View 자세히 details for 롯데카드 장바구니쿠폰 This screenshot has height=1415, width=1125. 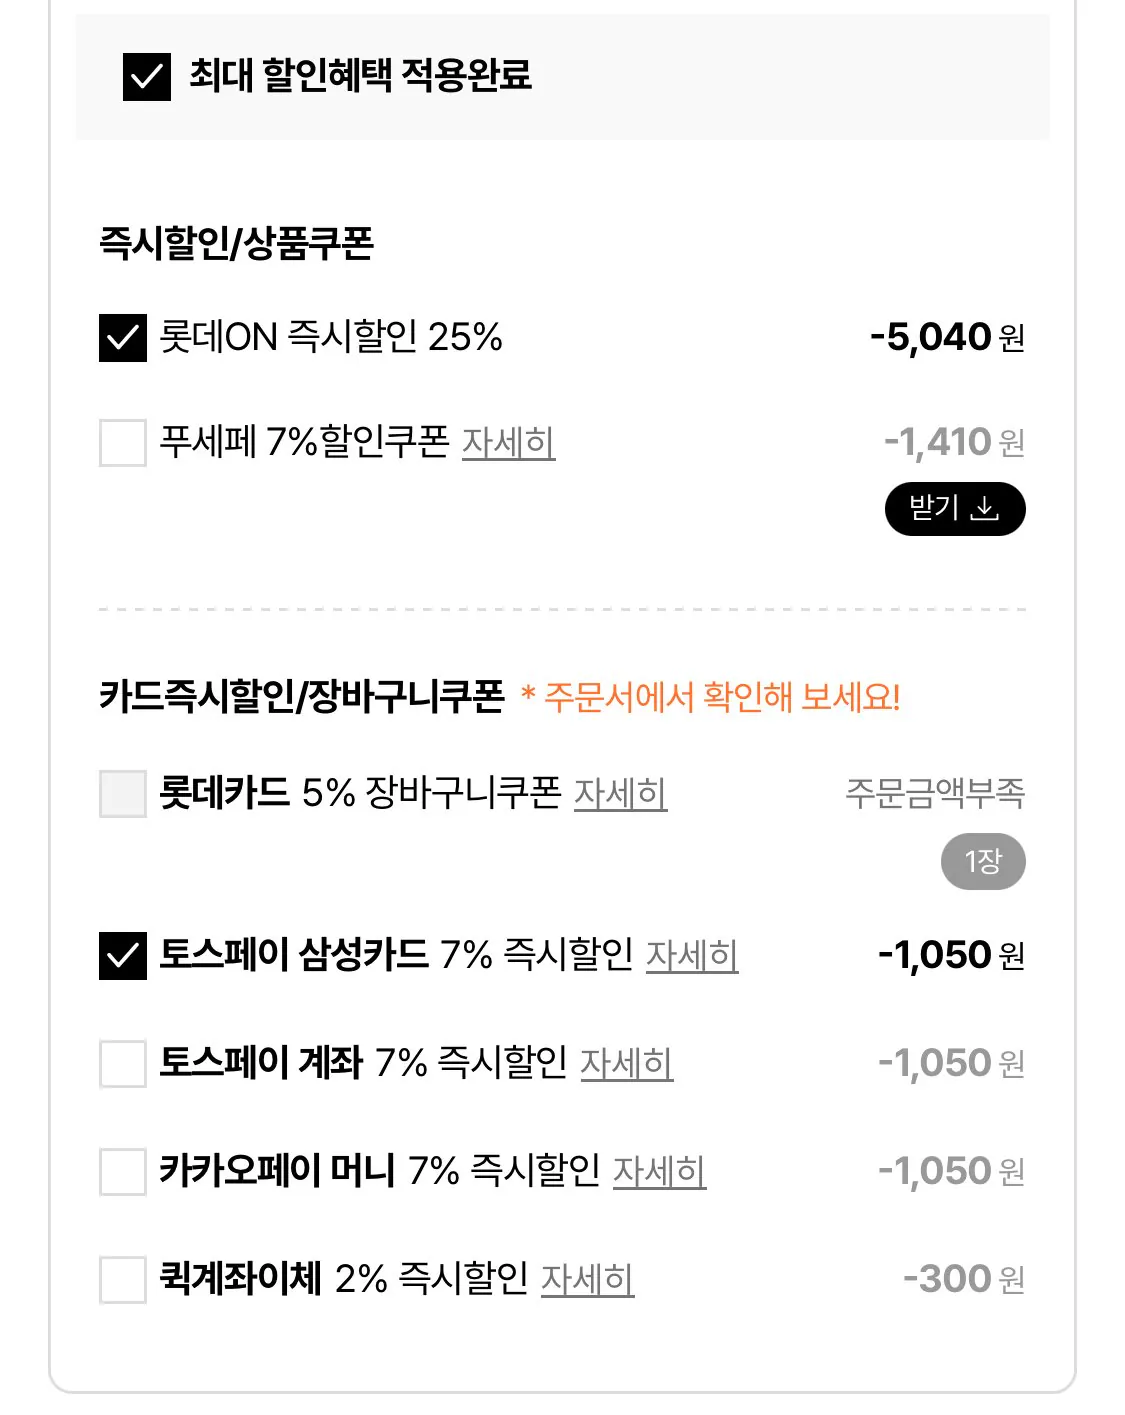pyautogui.click(x=620, y=794)
